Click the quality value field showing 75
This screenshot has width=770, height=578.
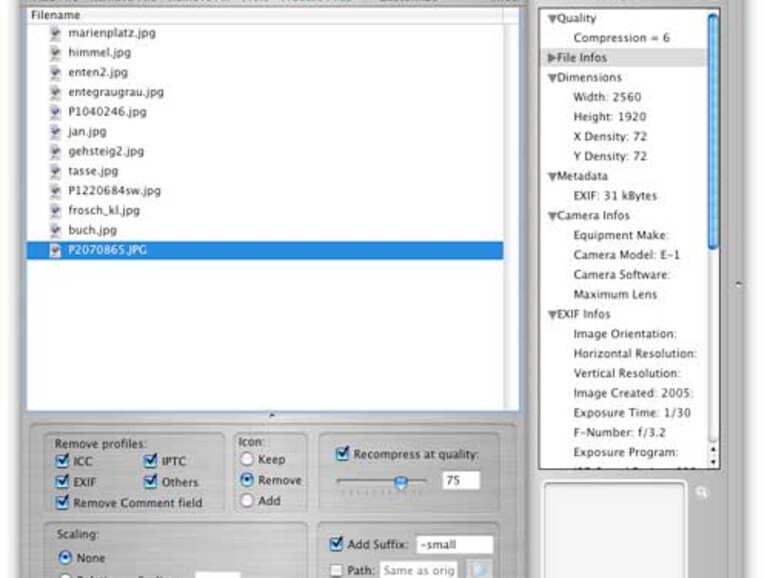pyautogui.click(x=461, y=480)
